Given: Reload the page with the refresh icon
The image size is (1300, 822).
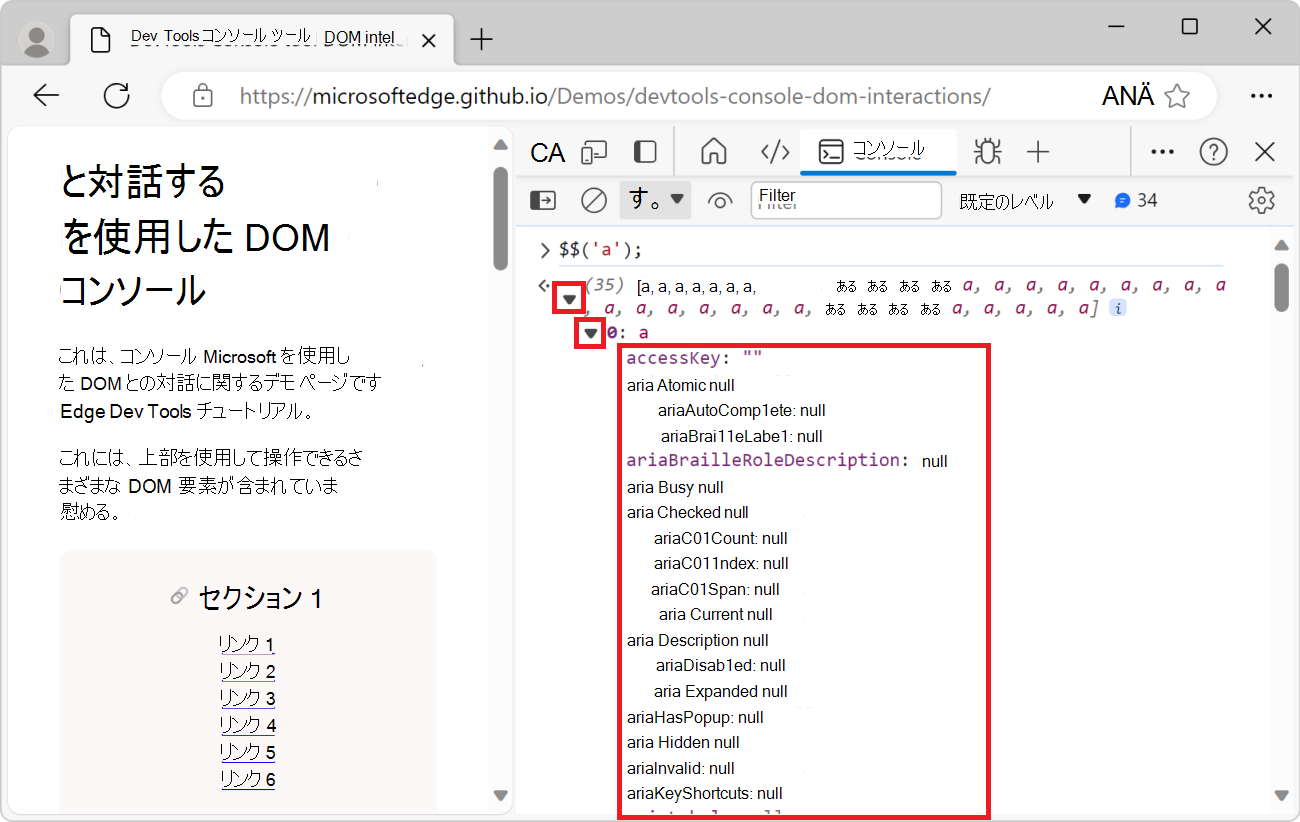Looking at the screenshot, I should 117,96.
